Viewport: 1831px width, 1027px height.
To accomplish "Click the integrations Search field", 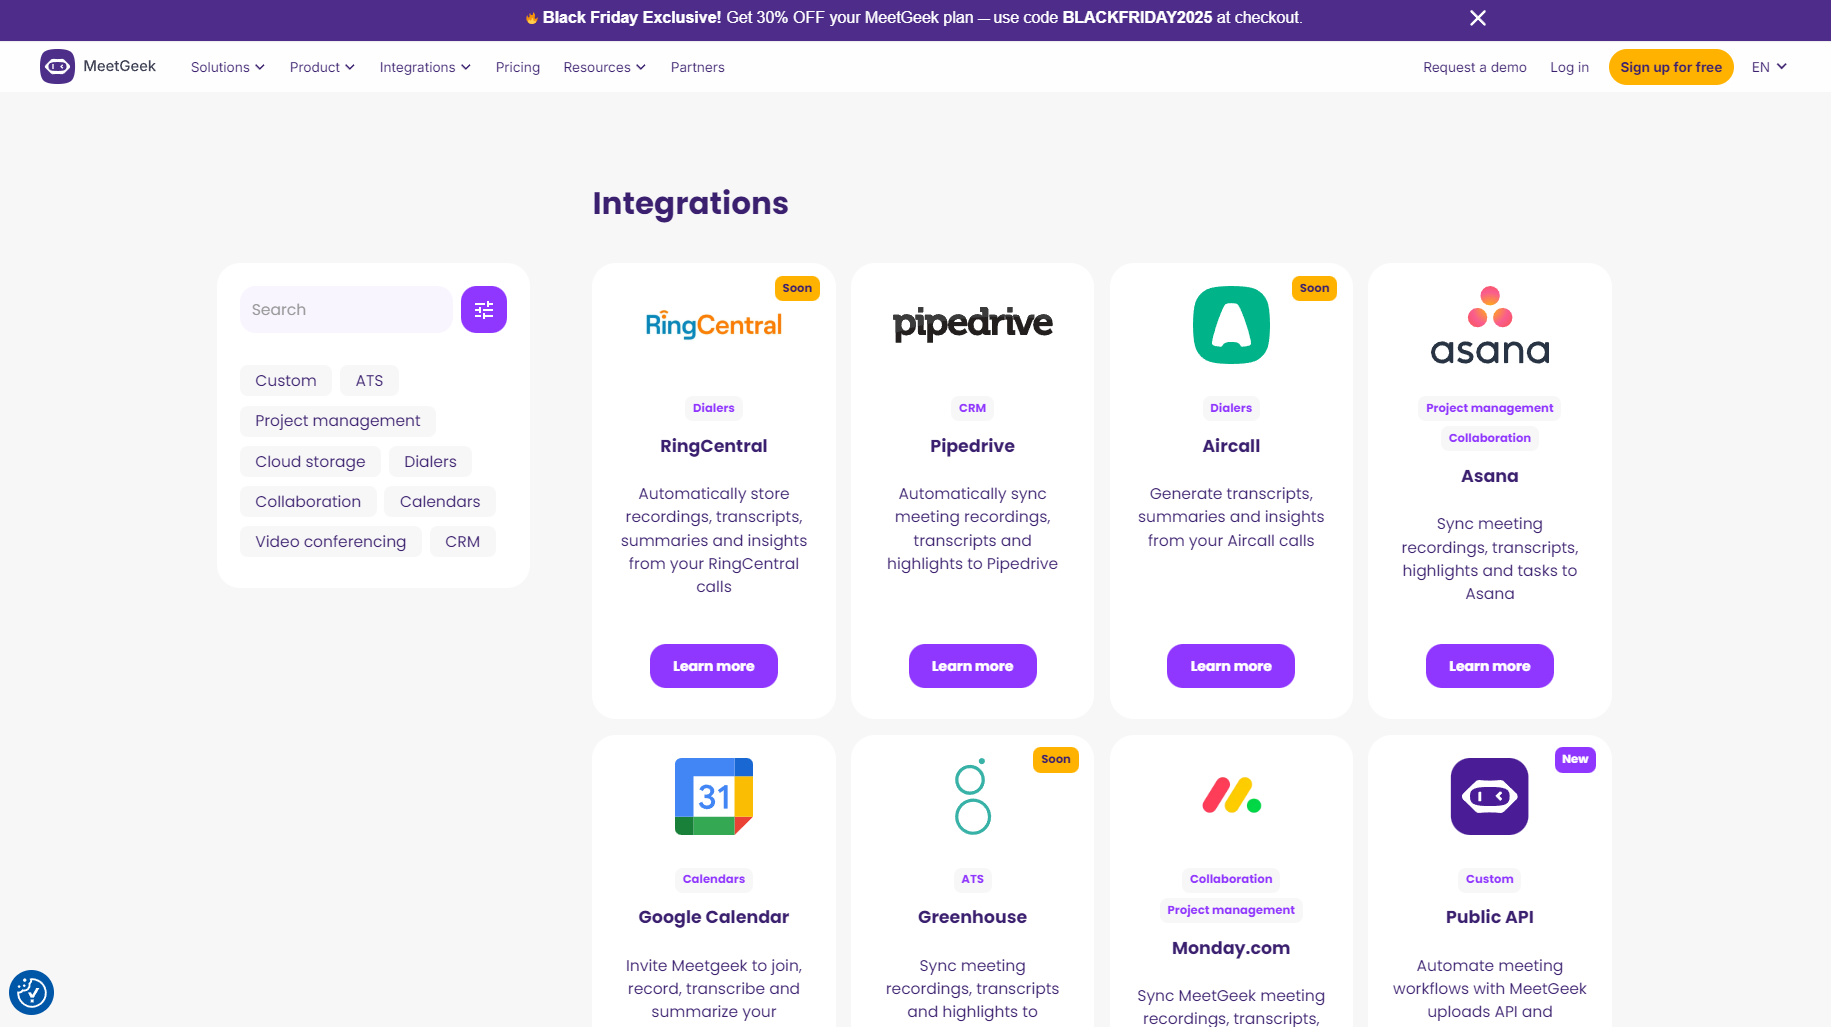I will point(345,310).
